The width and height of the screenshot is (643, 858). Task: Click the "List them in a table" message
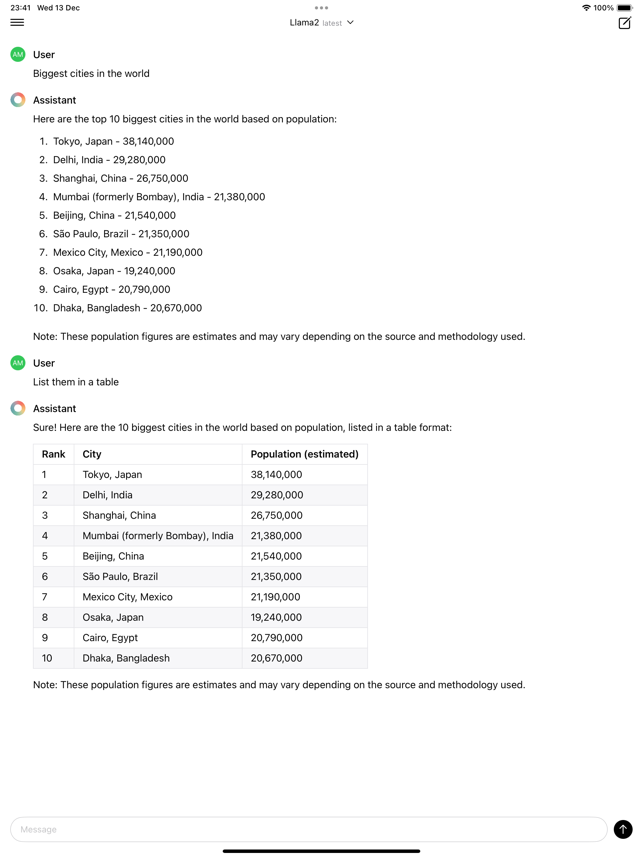point(76,382)
